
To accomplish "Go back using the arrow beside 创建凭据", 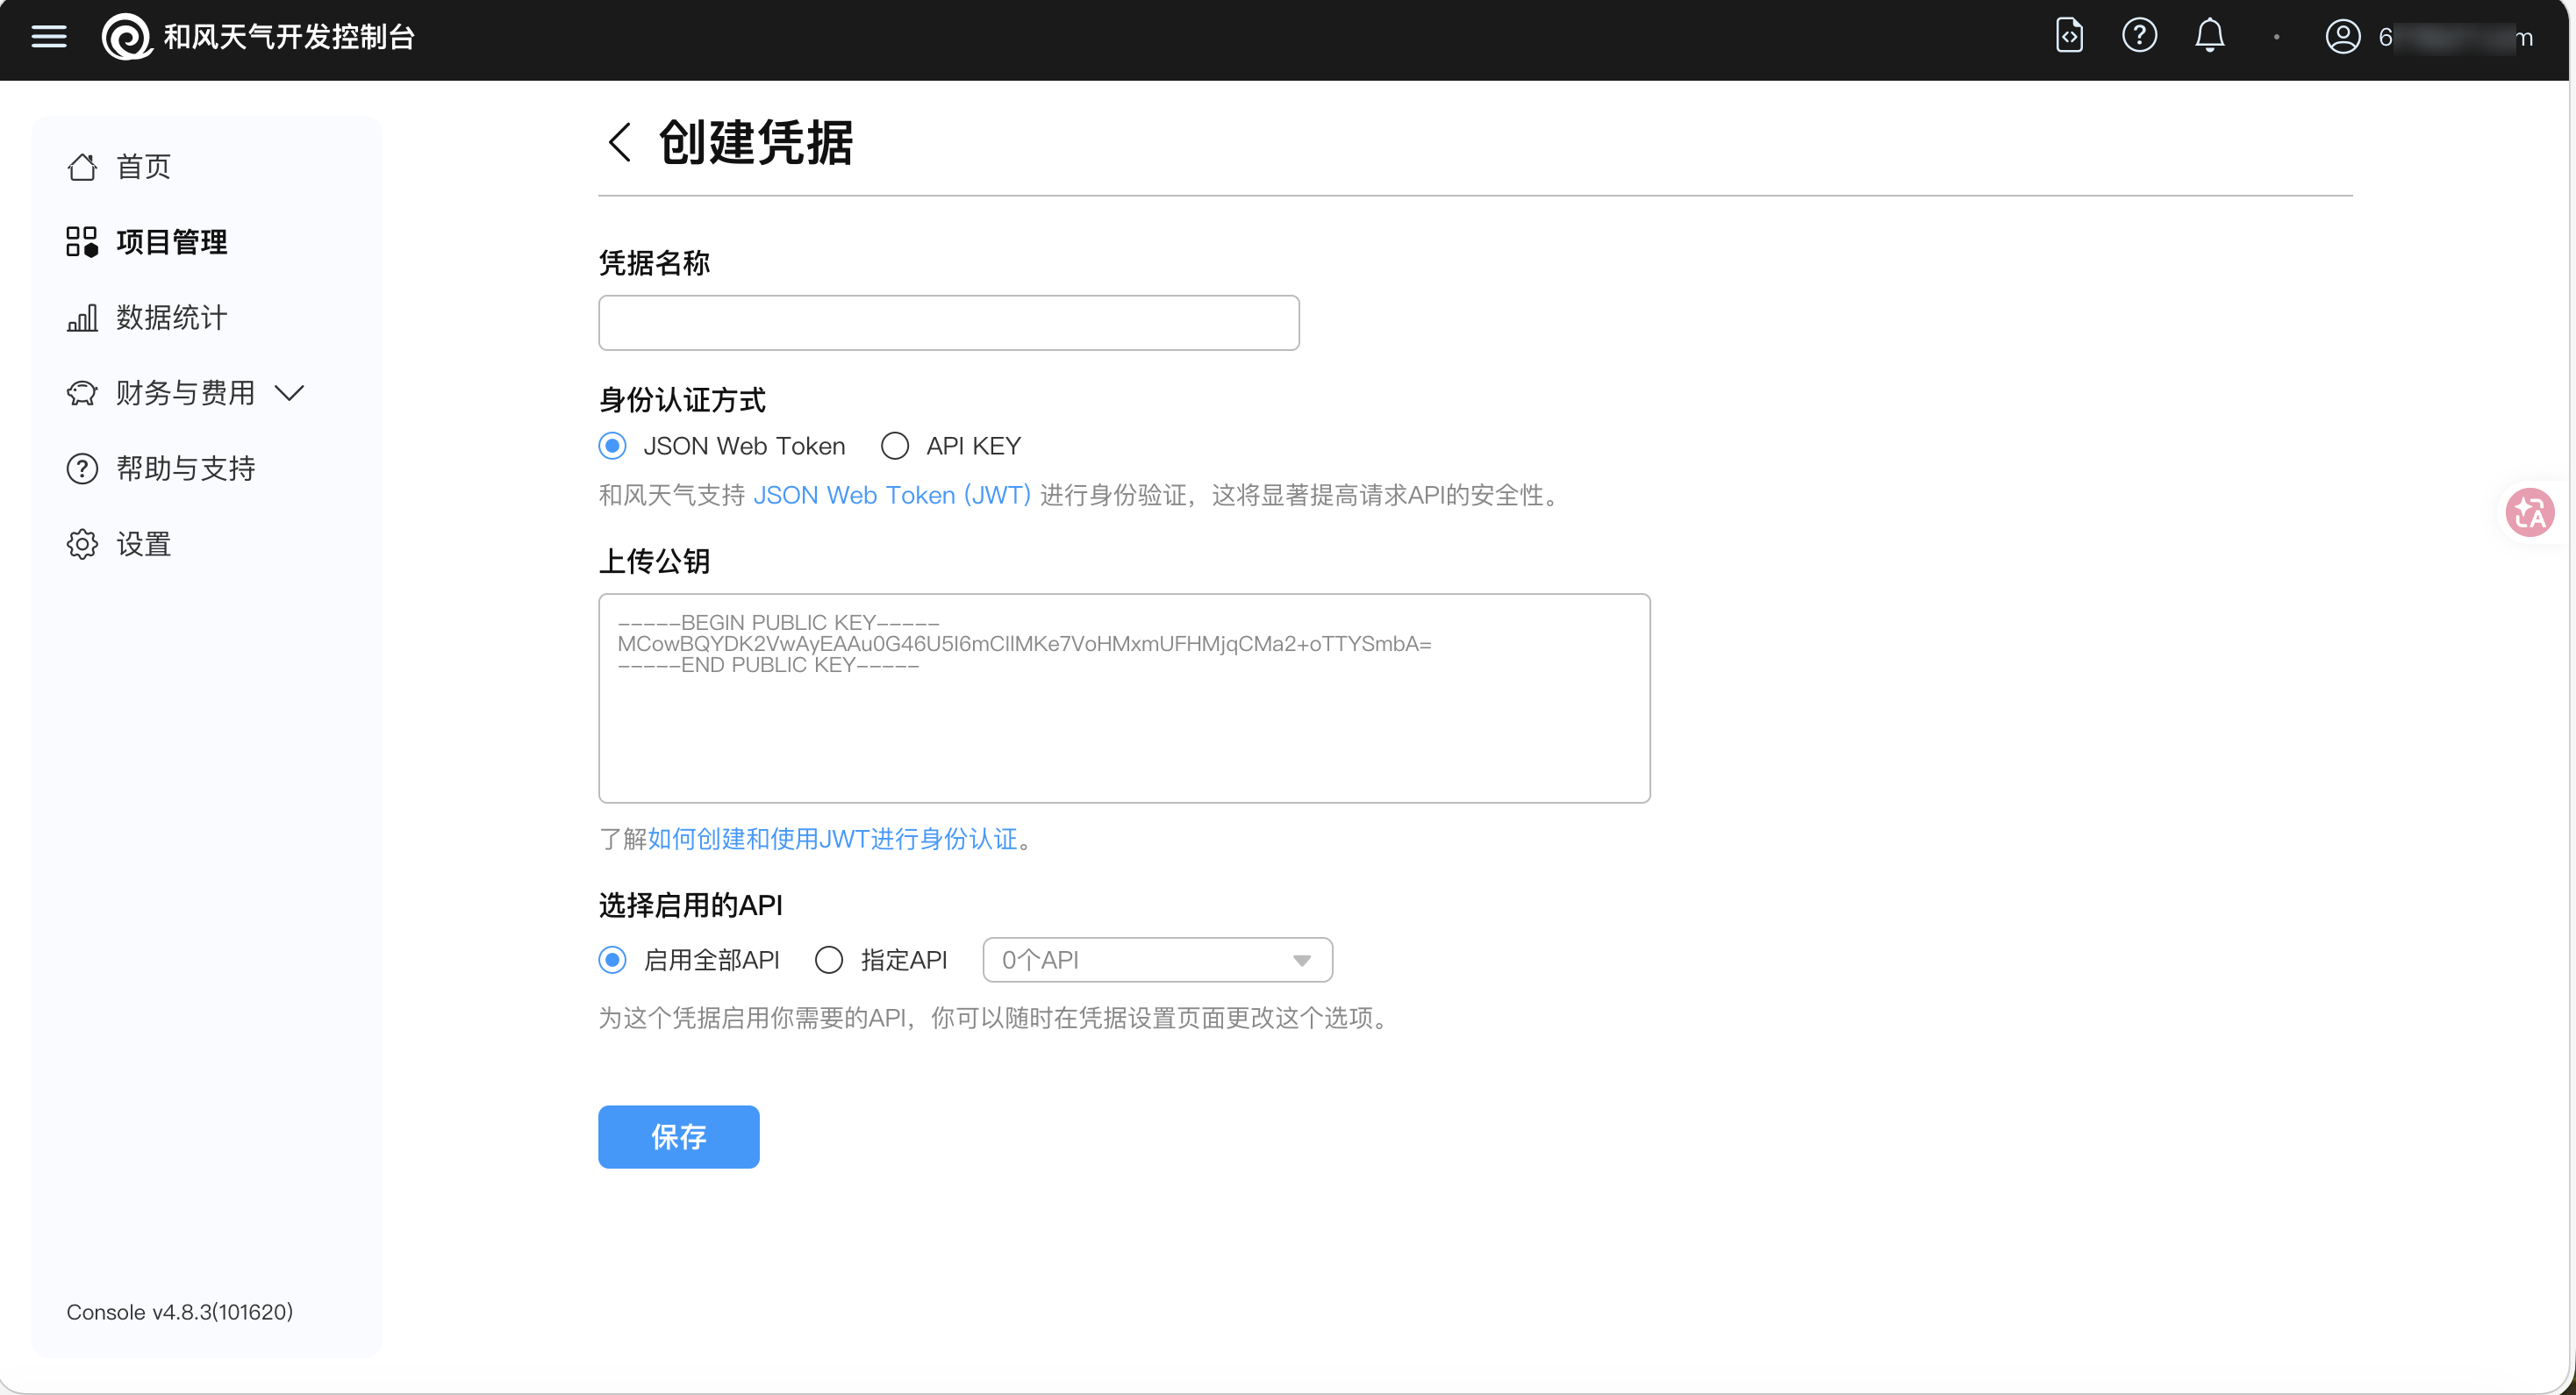I will pyautogui.click(x=620, y=142).
